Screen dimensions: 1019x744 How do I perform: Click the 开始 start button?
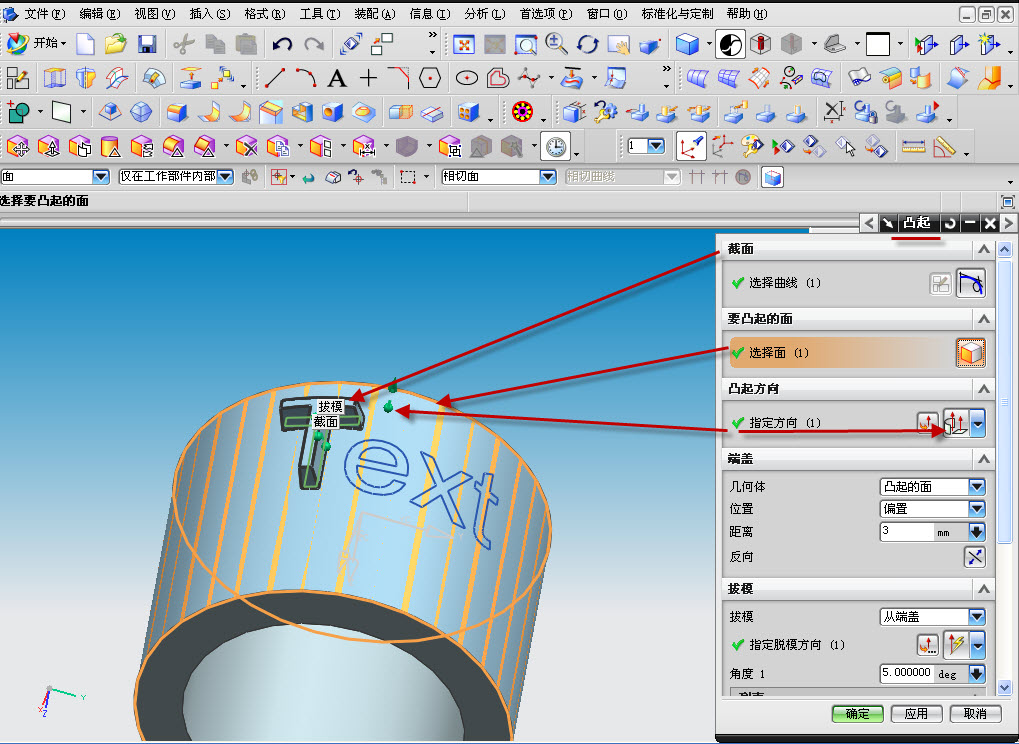click(37, 44)
